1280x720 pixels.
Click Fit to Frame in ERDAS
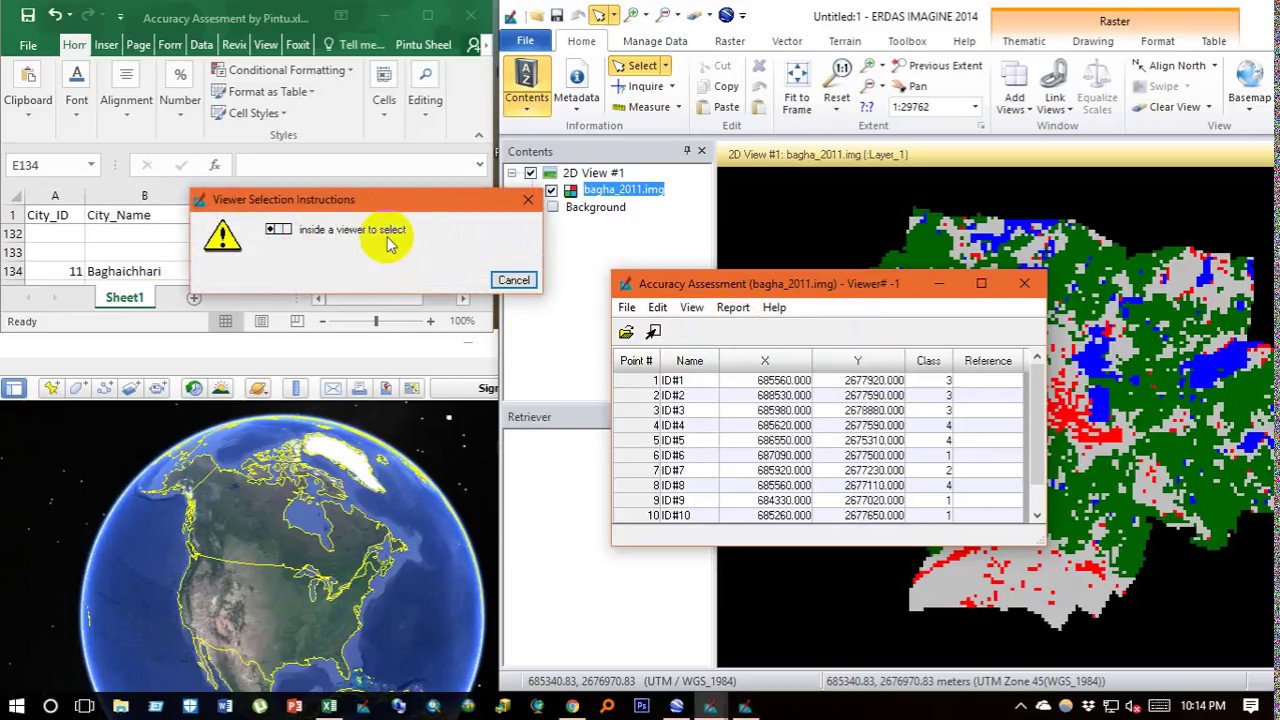[x=797, y=85]
